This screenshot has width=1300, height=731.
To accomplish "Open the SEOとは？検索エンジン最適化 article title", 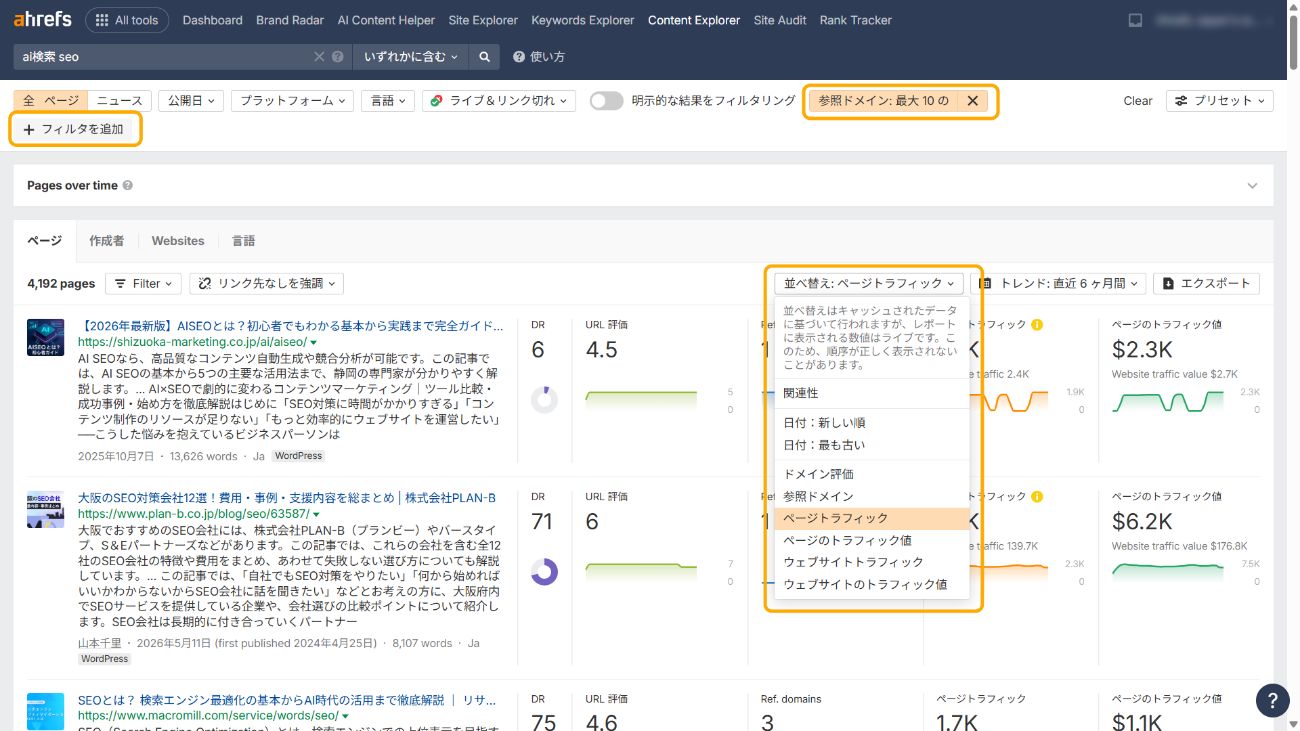I will [288, 701].
